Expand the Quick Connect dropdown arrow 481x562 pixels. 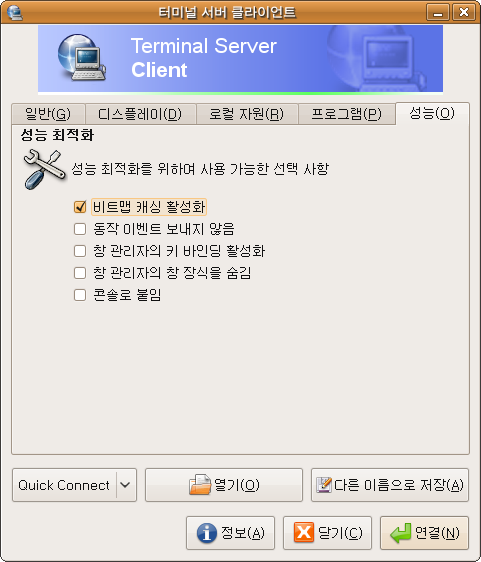(125, 485)
